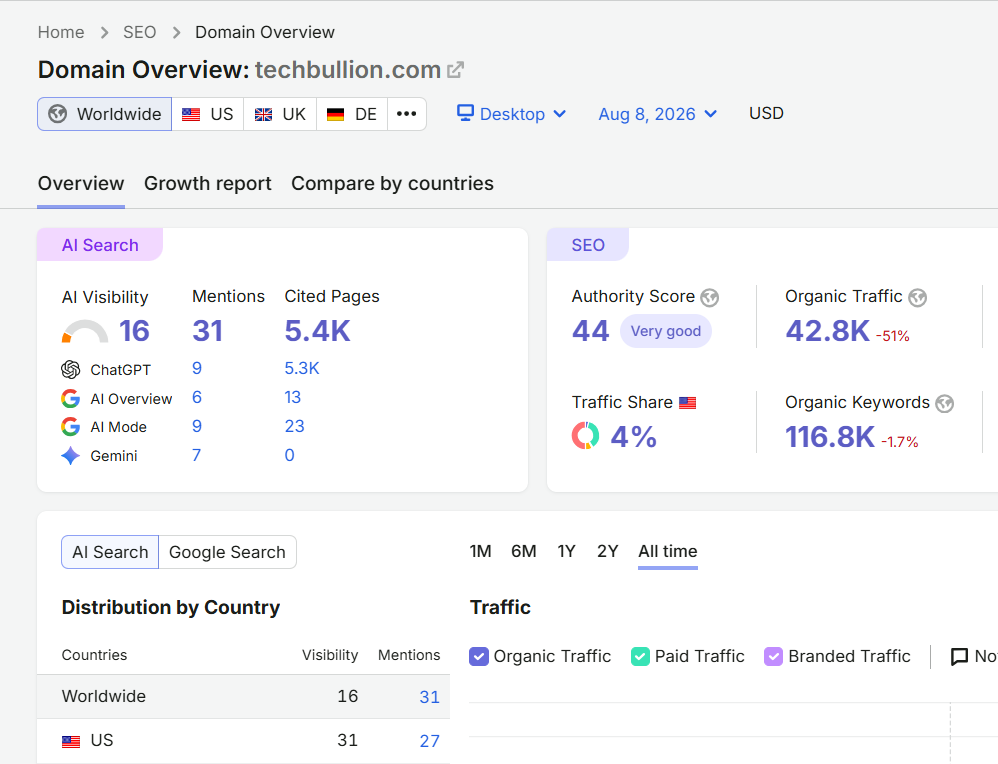Image resolution: width=998 pixels, height=764 pixels.
Task: Open Gemini mentions count 7
Action: tap(197, 456)
